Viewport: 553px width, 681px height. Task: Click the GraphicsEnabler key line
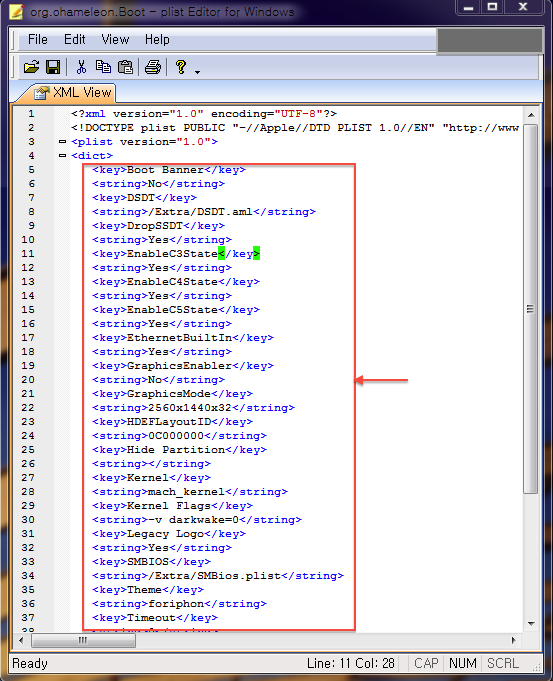point(183,366)
